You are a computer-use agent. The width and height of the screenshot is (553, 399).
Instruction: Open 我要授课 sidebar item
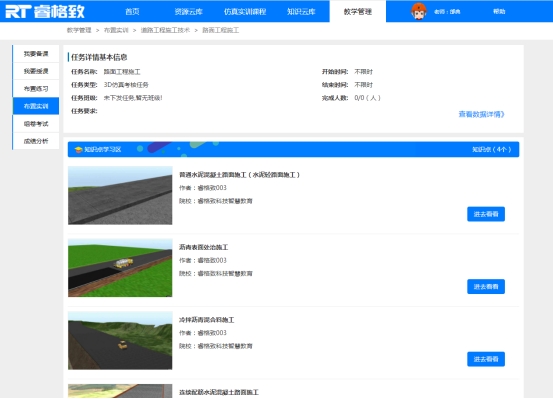click(x=36, y=71)
